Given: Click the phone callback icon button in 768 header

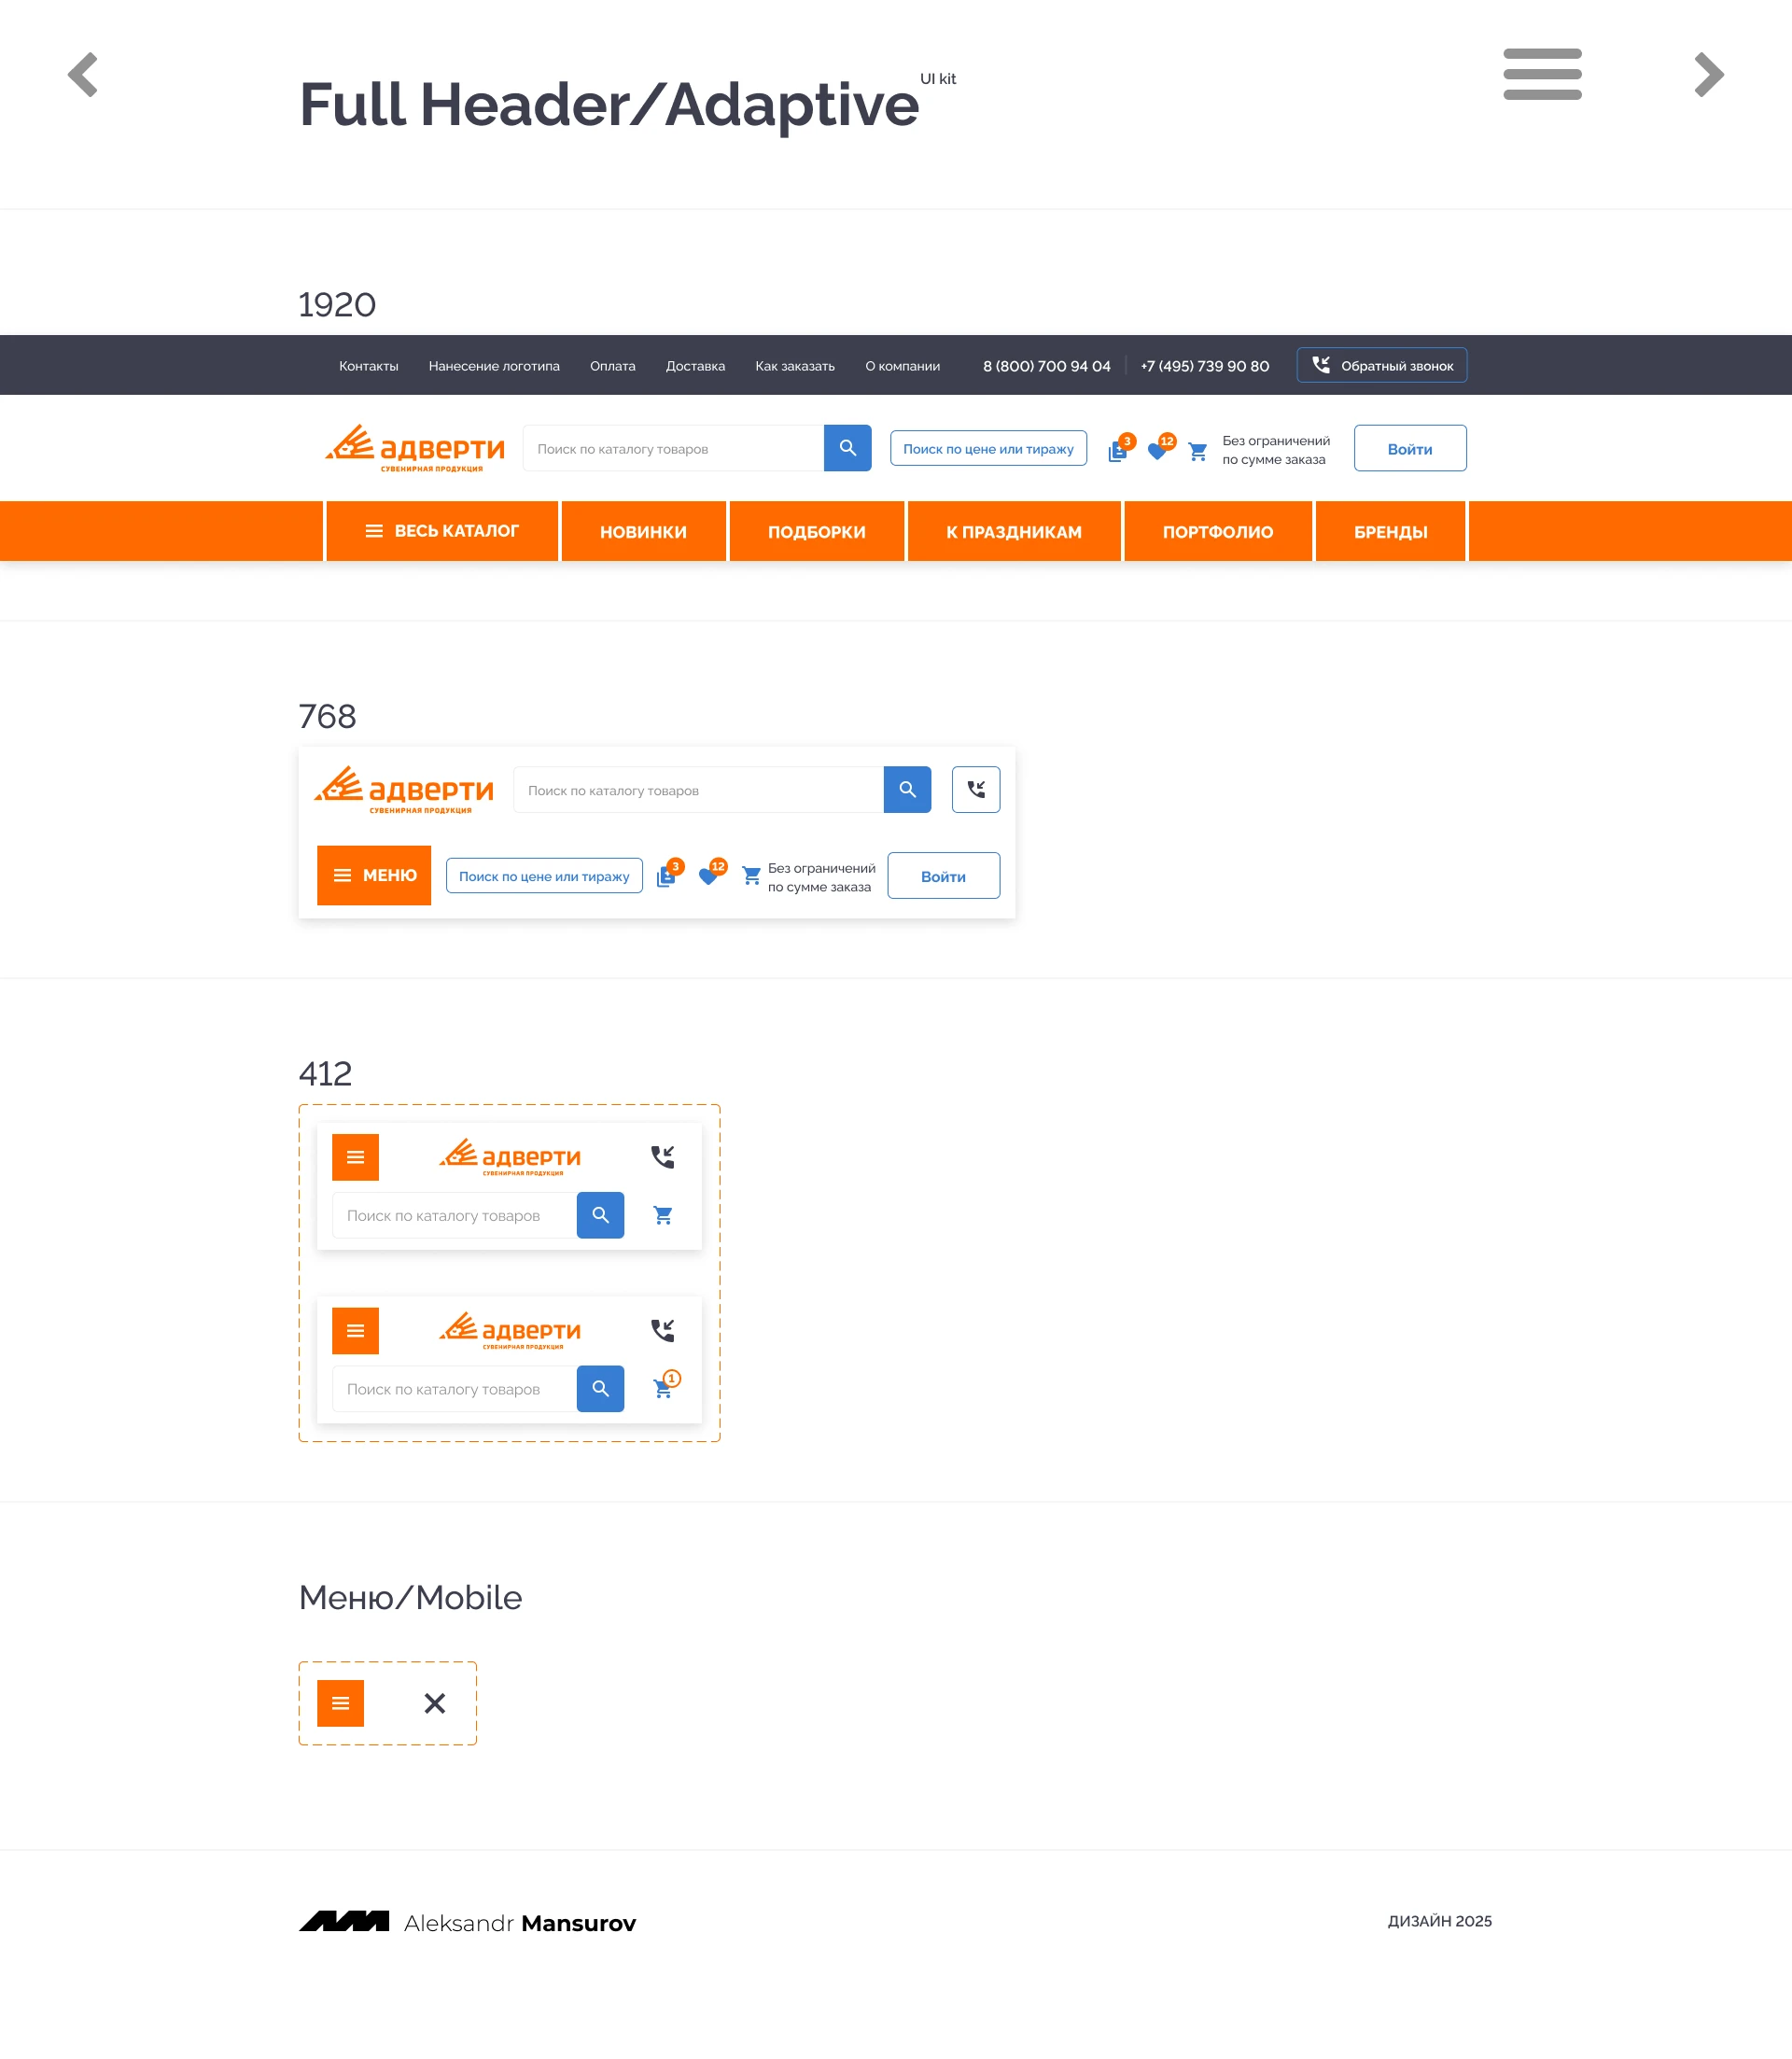Looking at the screenshot, I should pos(975,790).
